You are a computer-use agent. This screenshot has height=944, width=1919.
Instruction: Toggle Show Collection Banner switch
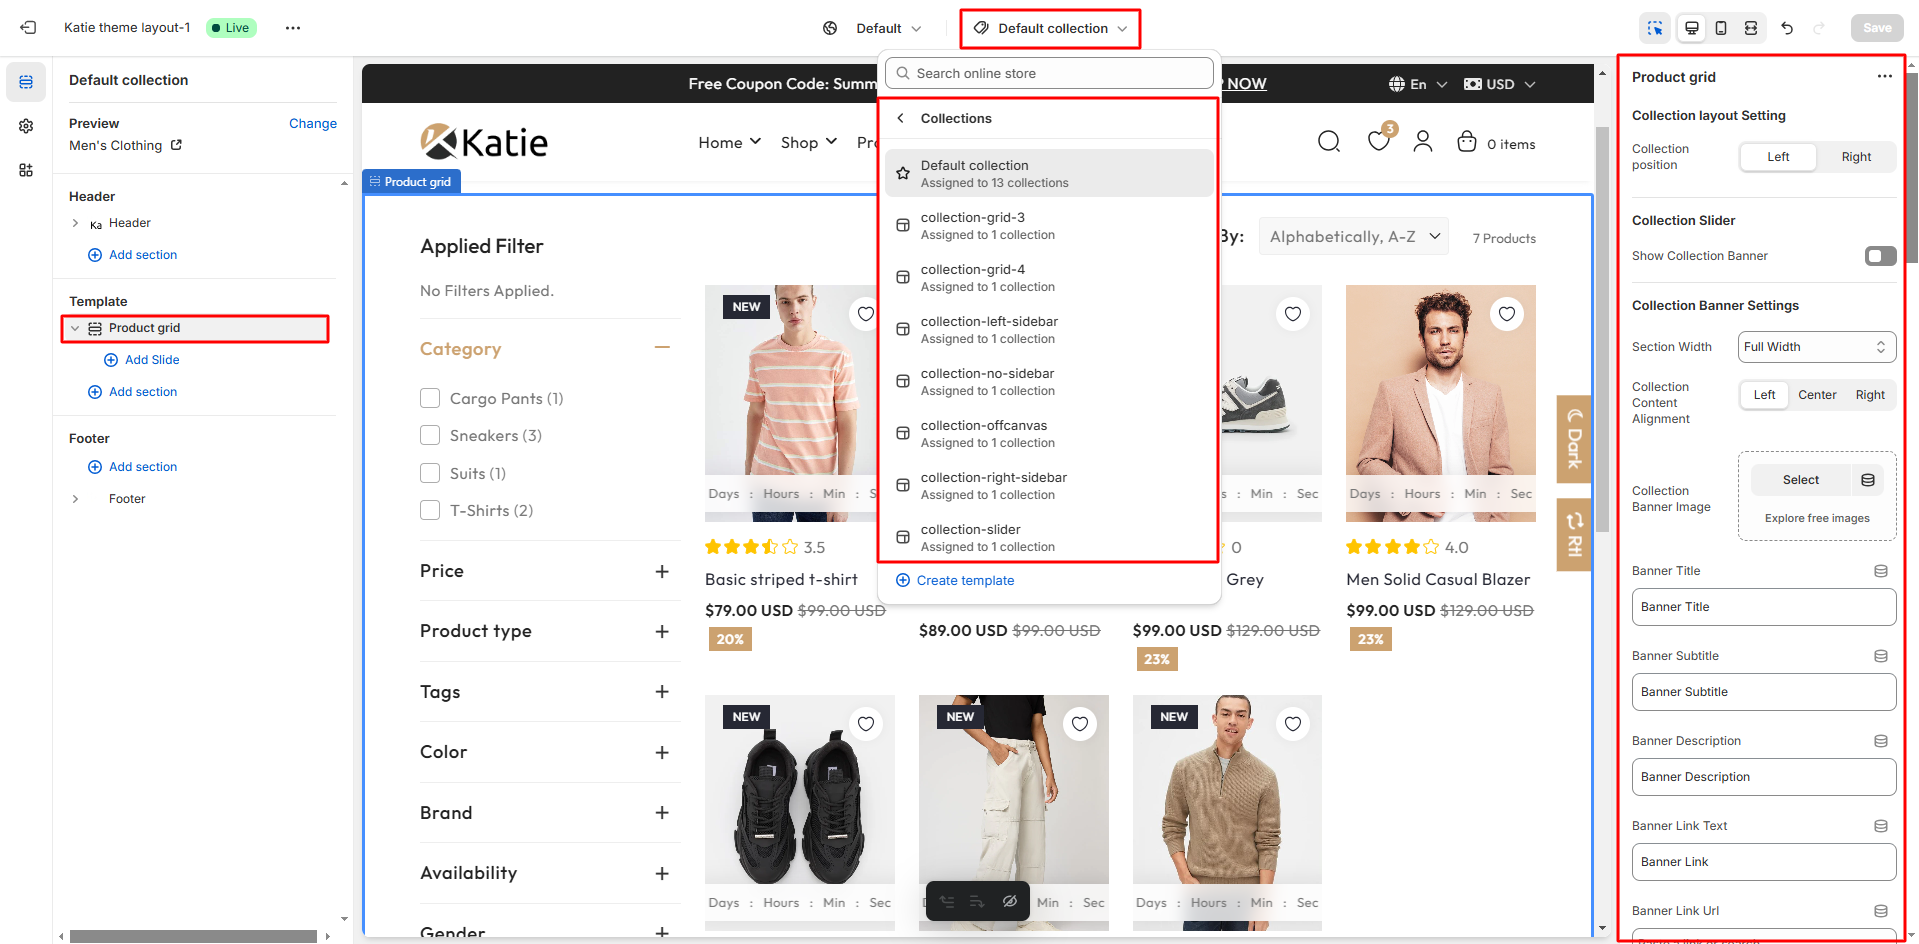1880,256
